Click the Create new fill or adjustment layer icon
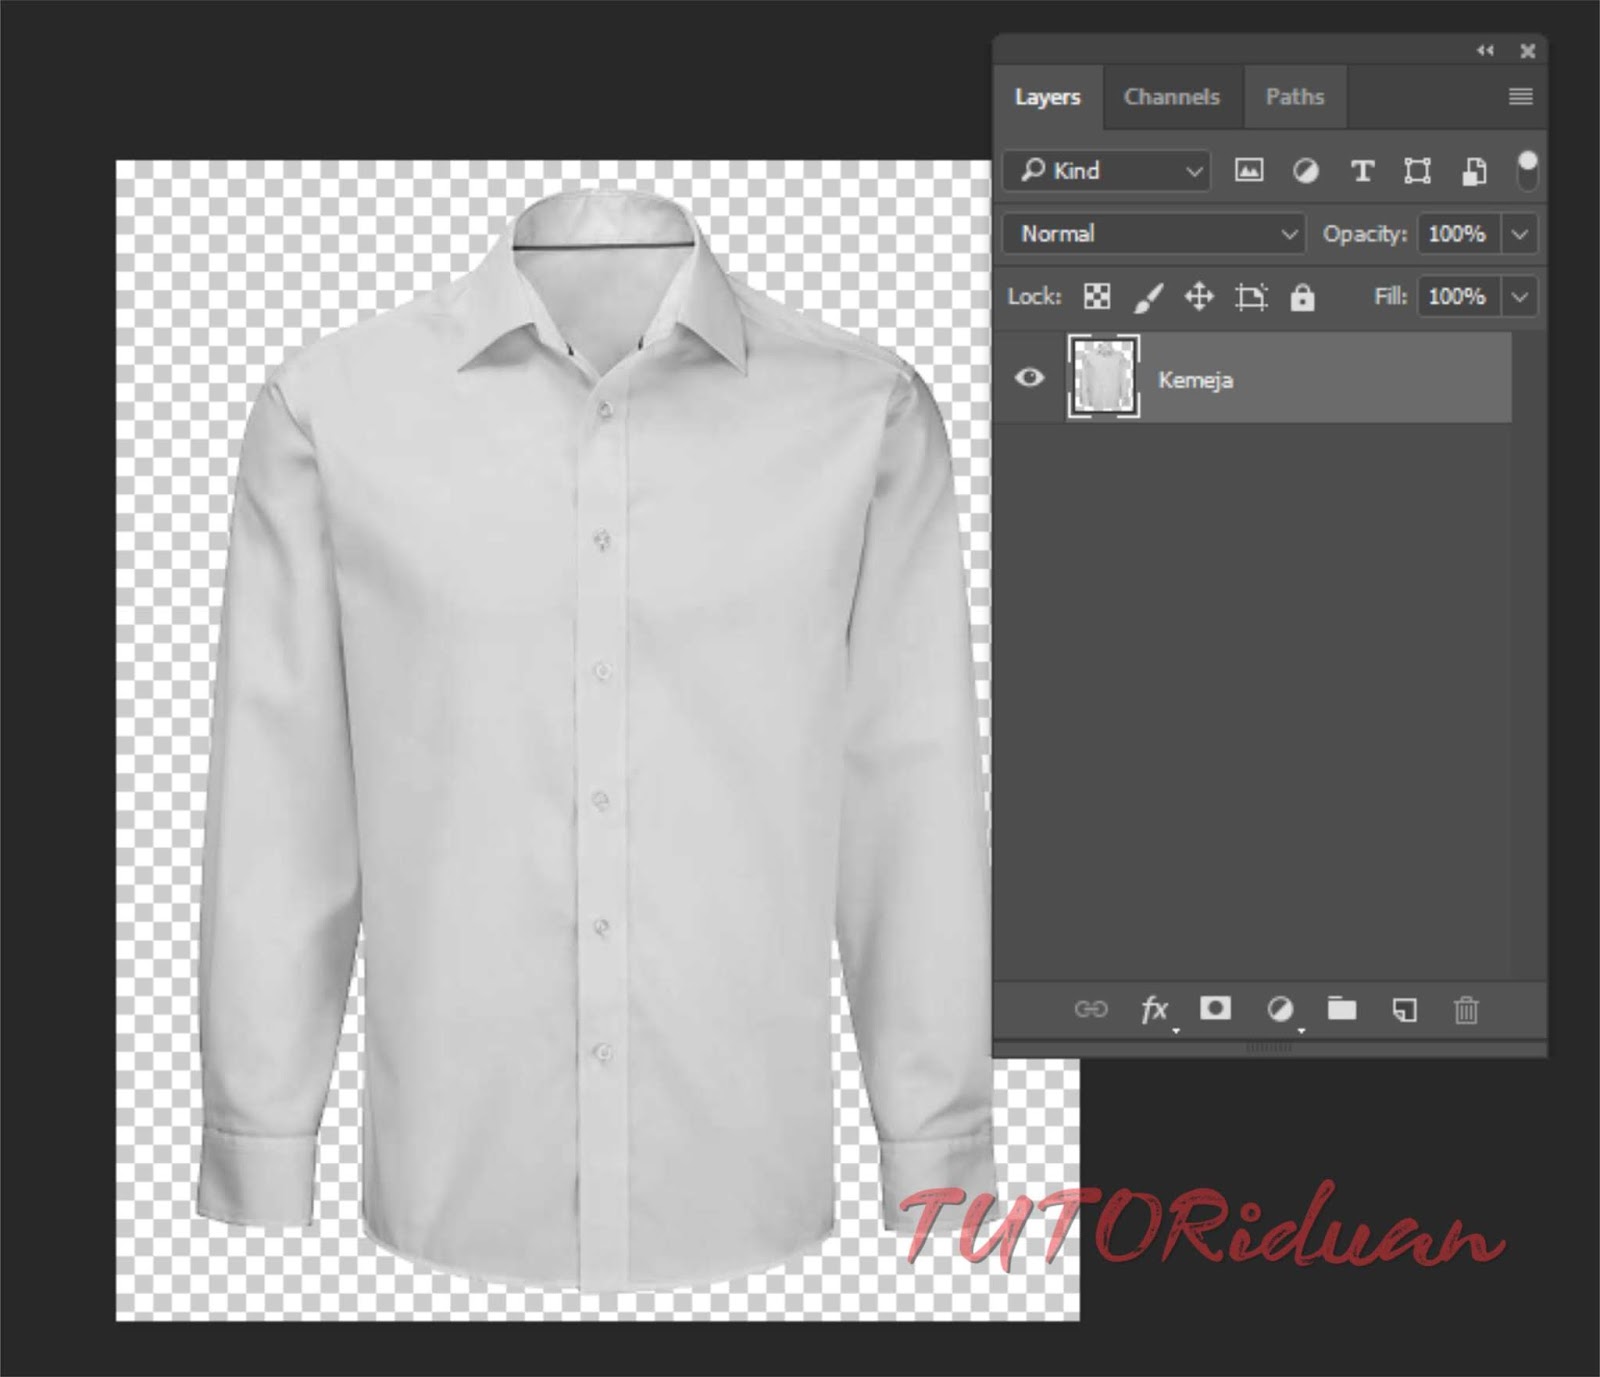 point(1281,1010)
